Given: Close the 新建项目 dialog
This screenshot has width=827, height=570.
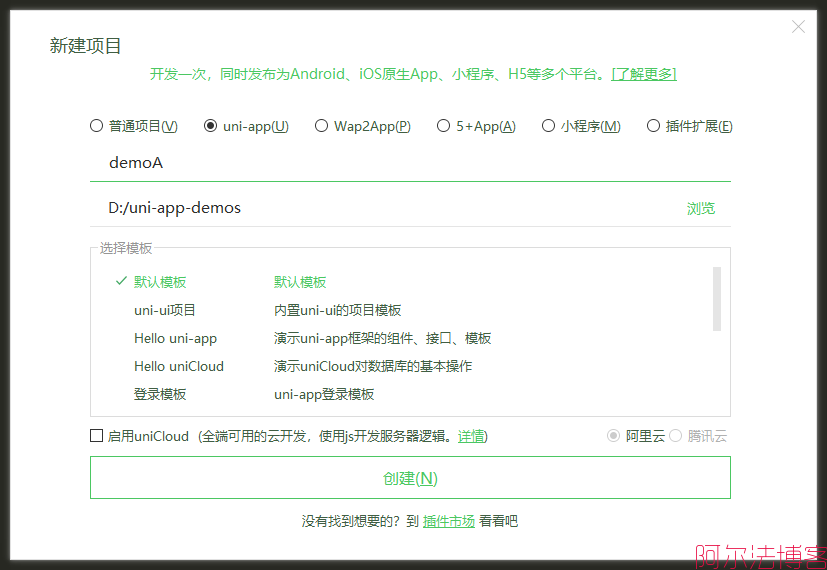Looking at the screenshot, I should 798,27.
